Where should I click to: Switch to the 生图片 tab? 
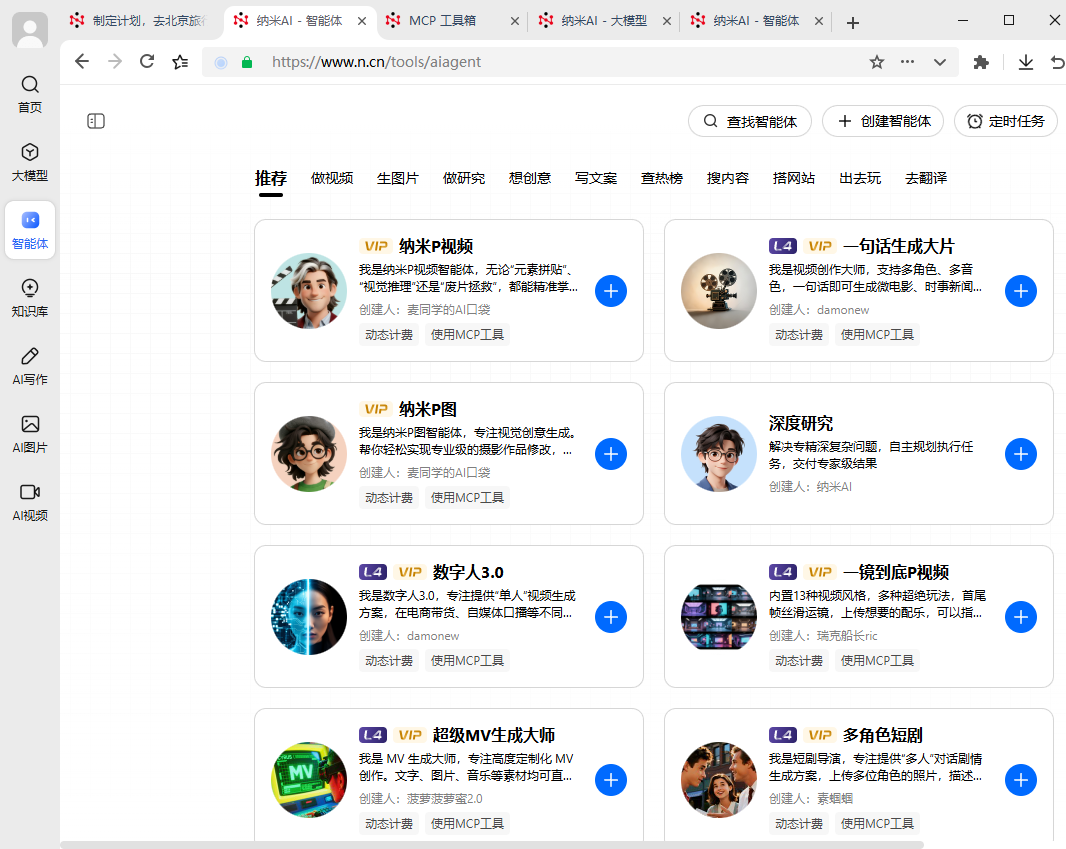click(398, 178)
